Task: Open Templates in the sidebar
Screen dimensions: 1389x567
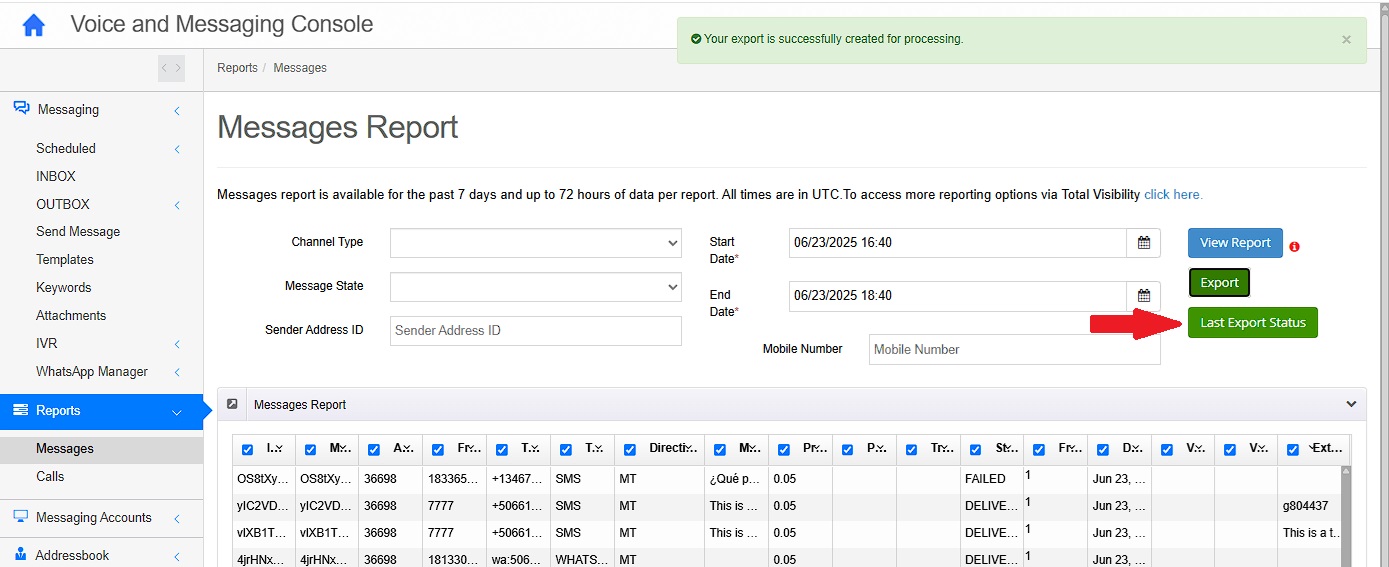Action: click(65, 259)
